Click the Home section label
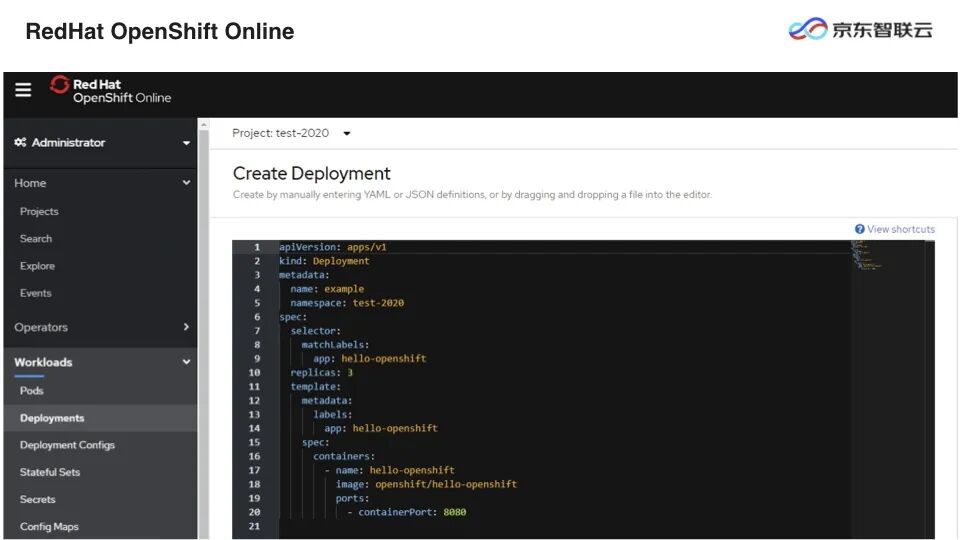960x540 pixels. tap(30, 183)
